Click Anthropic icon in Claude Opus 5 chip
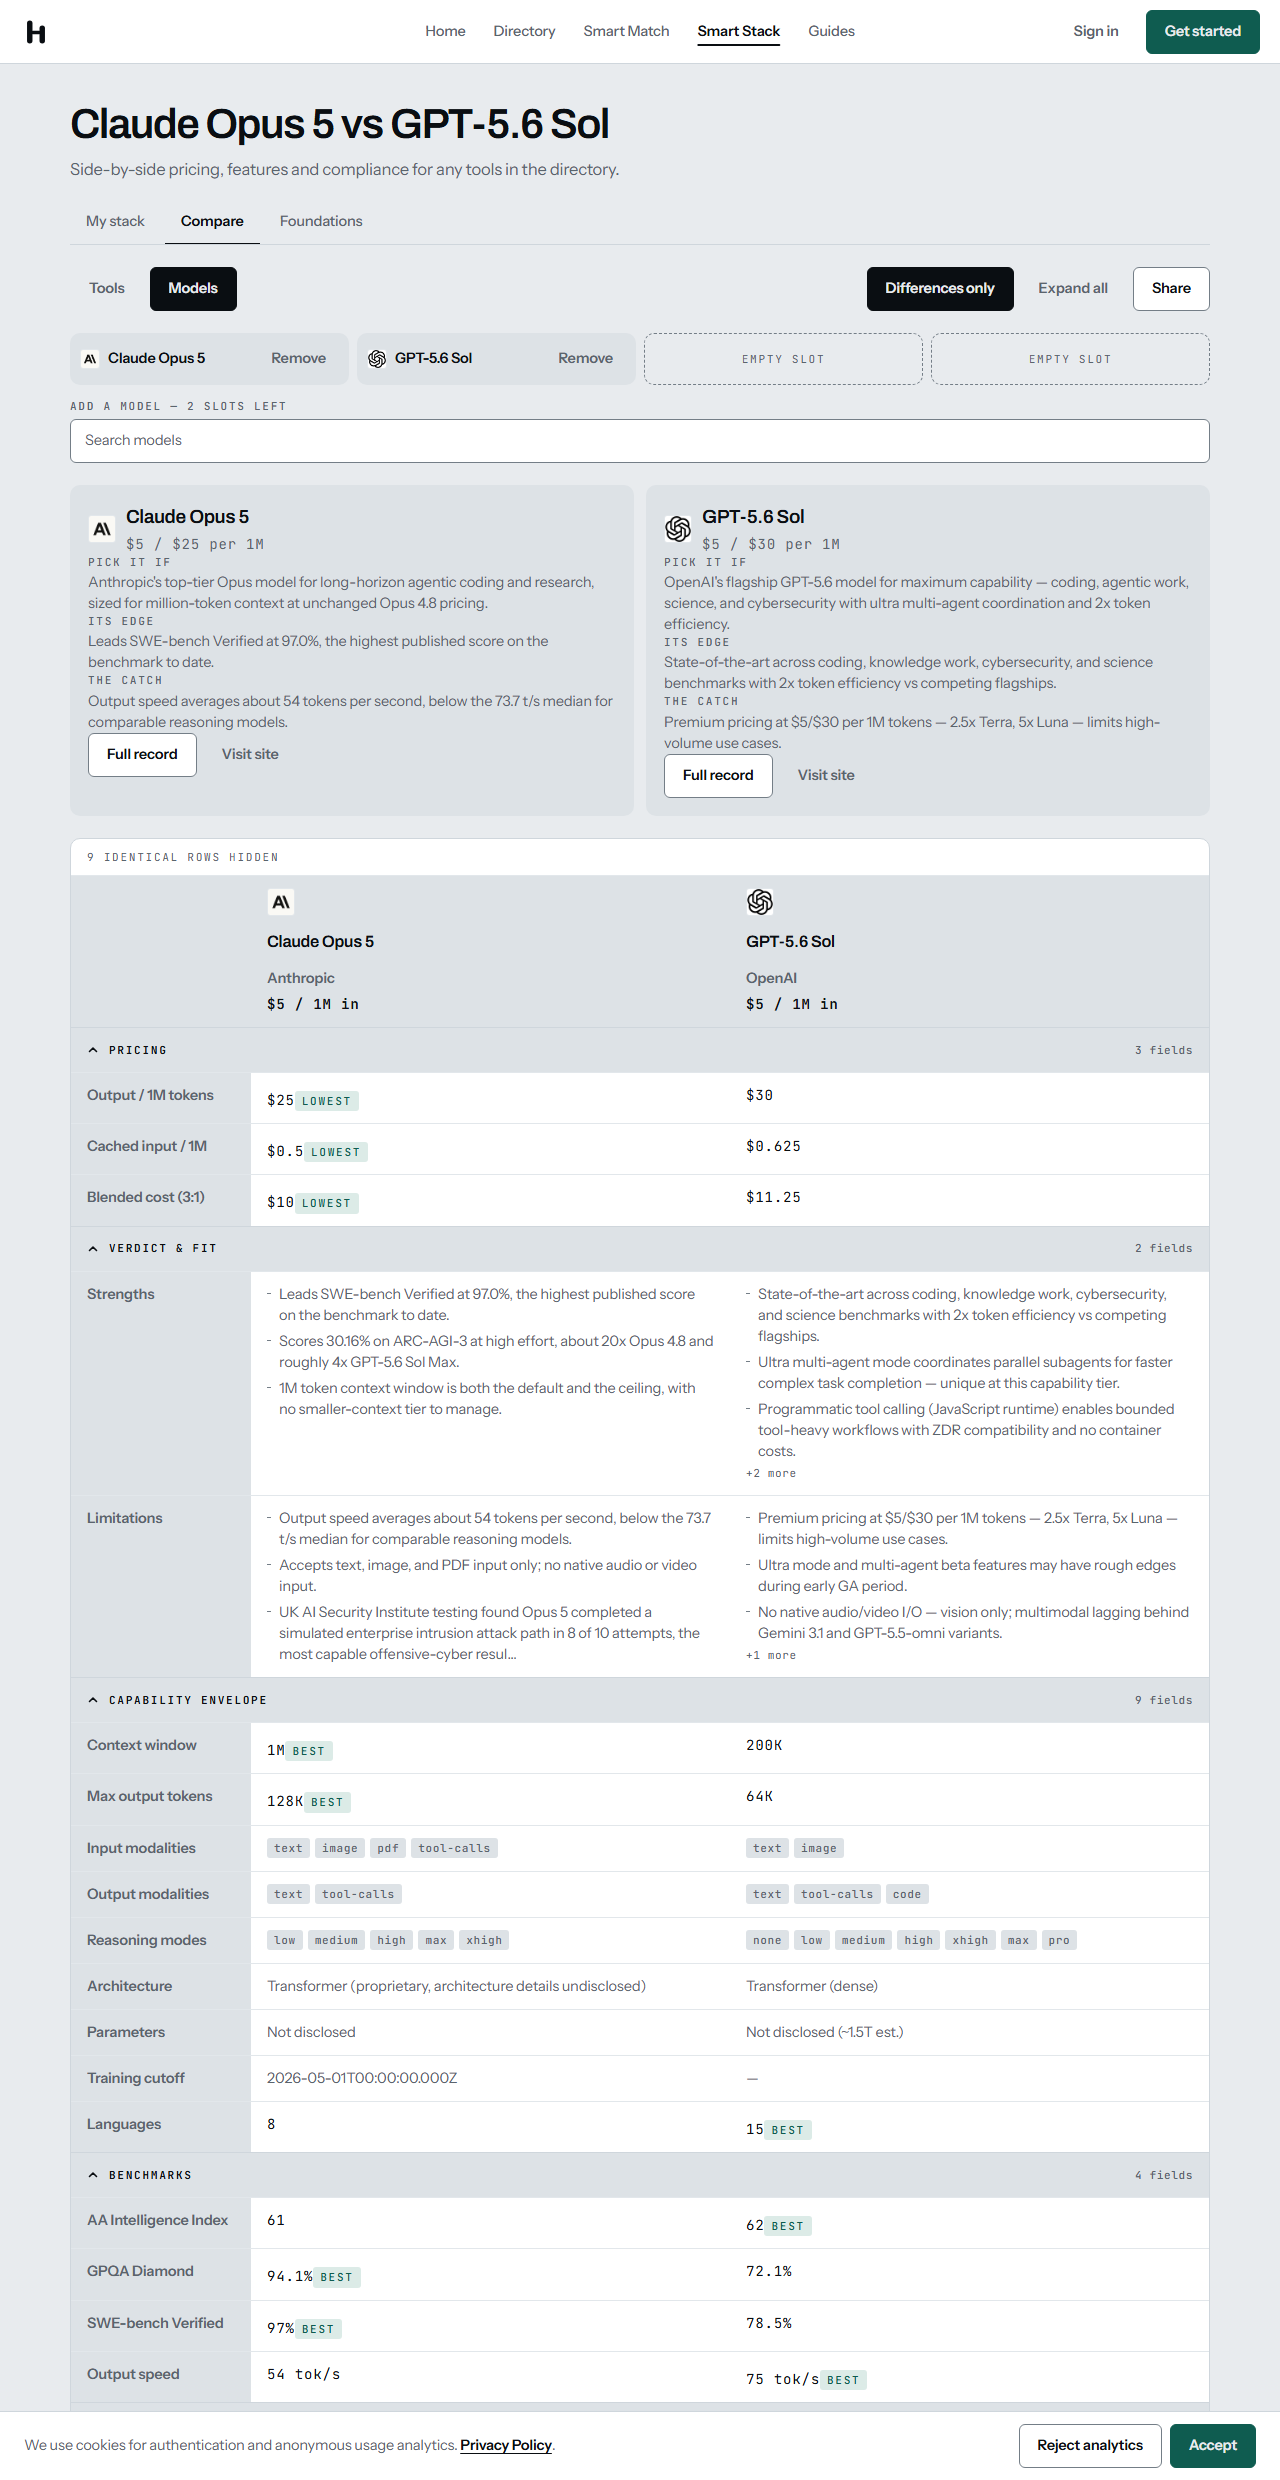Image resolution: width=1280 pixels, height=2480 pixels. [x=90, y=359]
